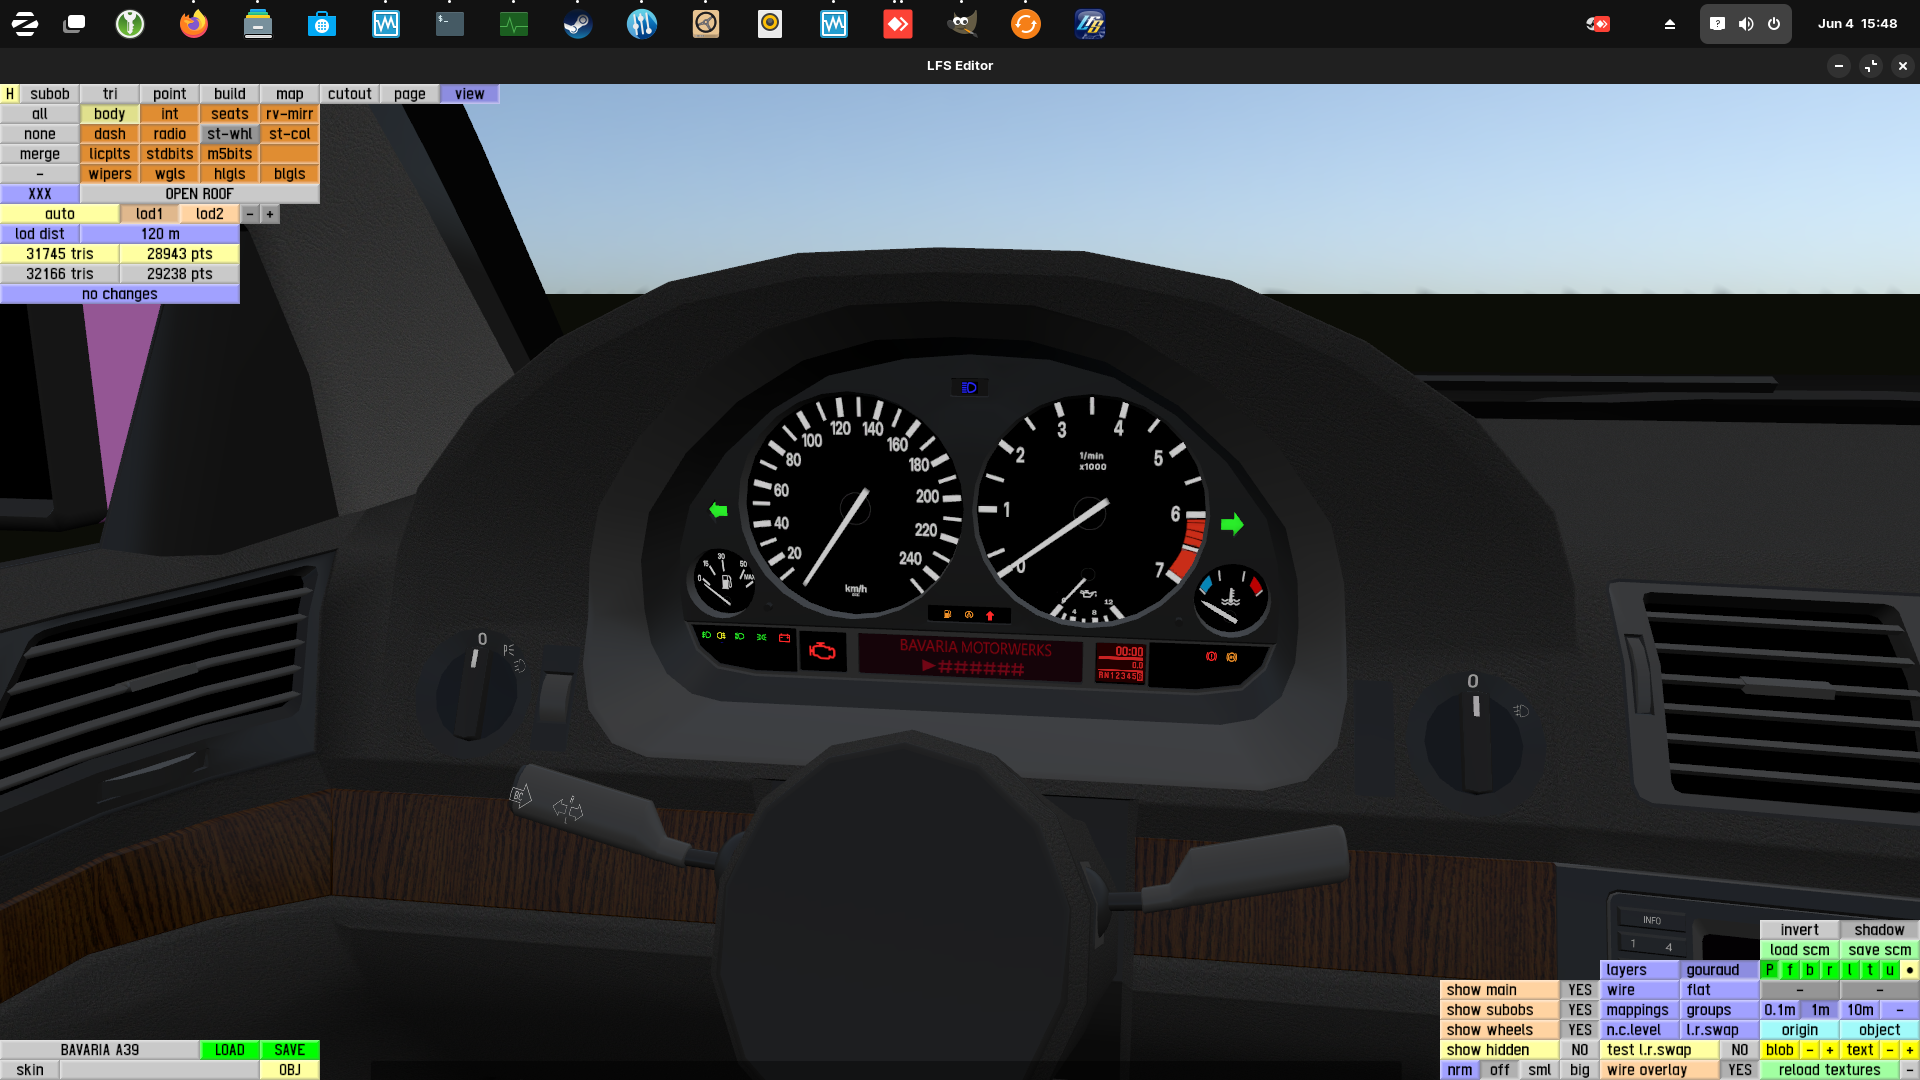Toggle wire overlay YES value

click(x=1739, y=1070)
